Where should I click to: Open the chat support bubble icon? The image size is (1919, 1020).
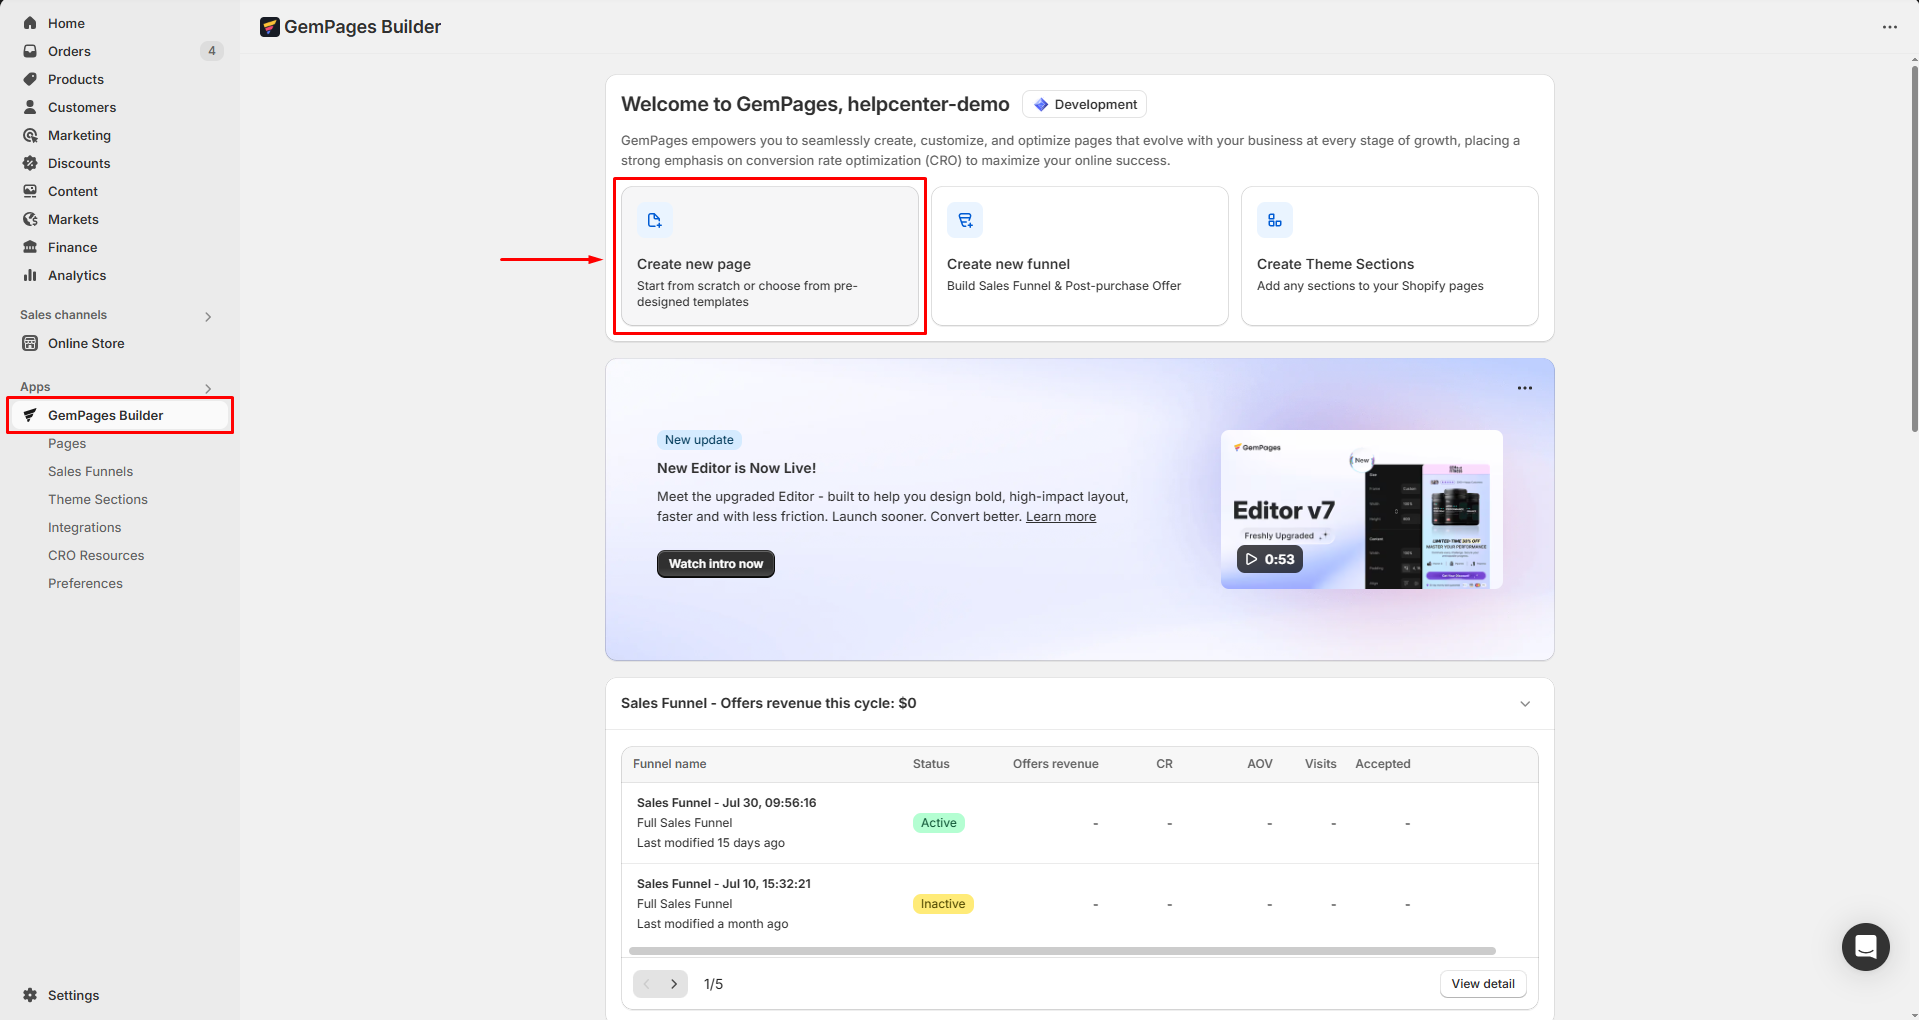[x=1865, y=946]
